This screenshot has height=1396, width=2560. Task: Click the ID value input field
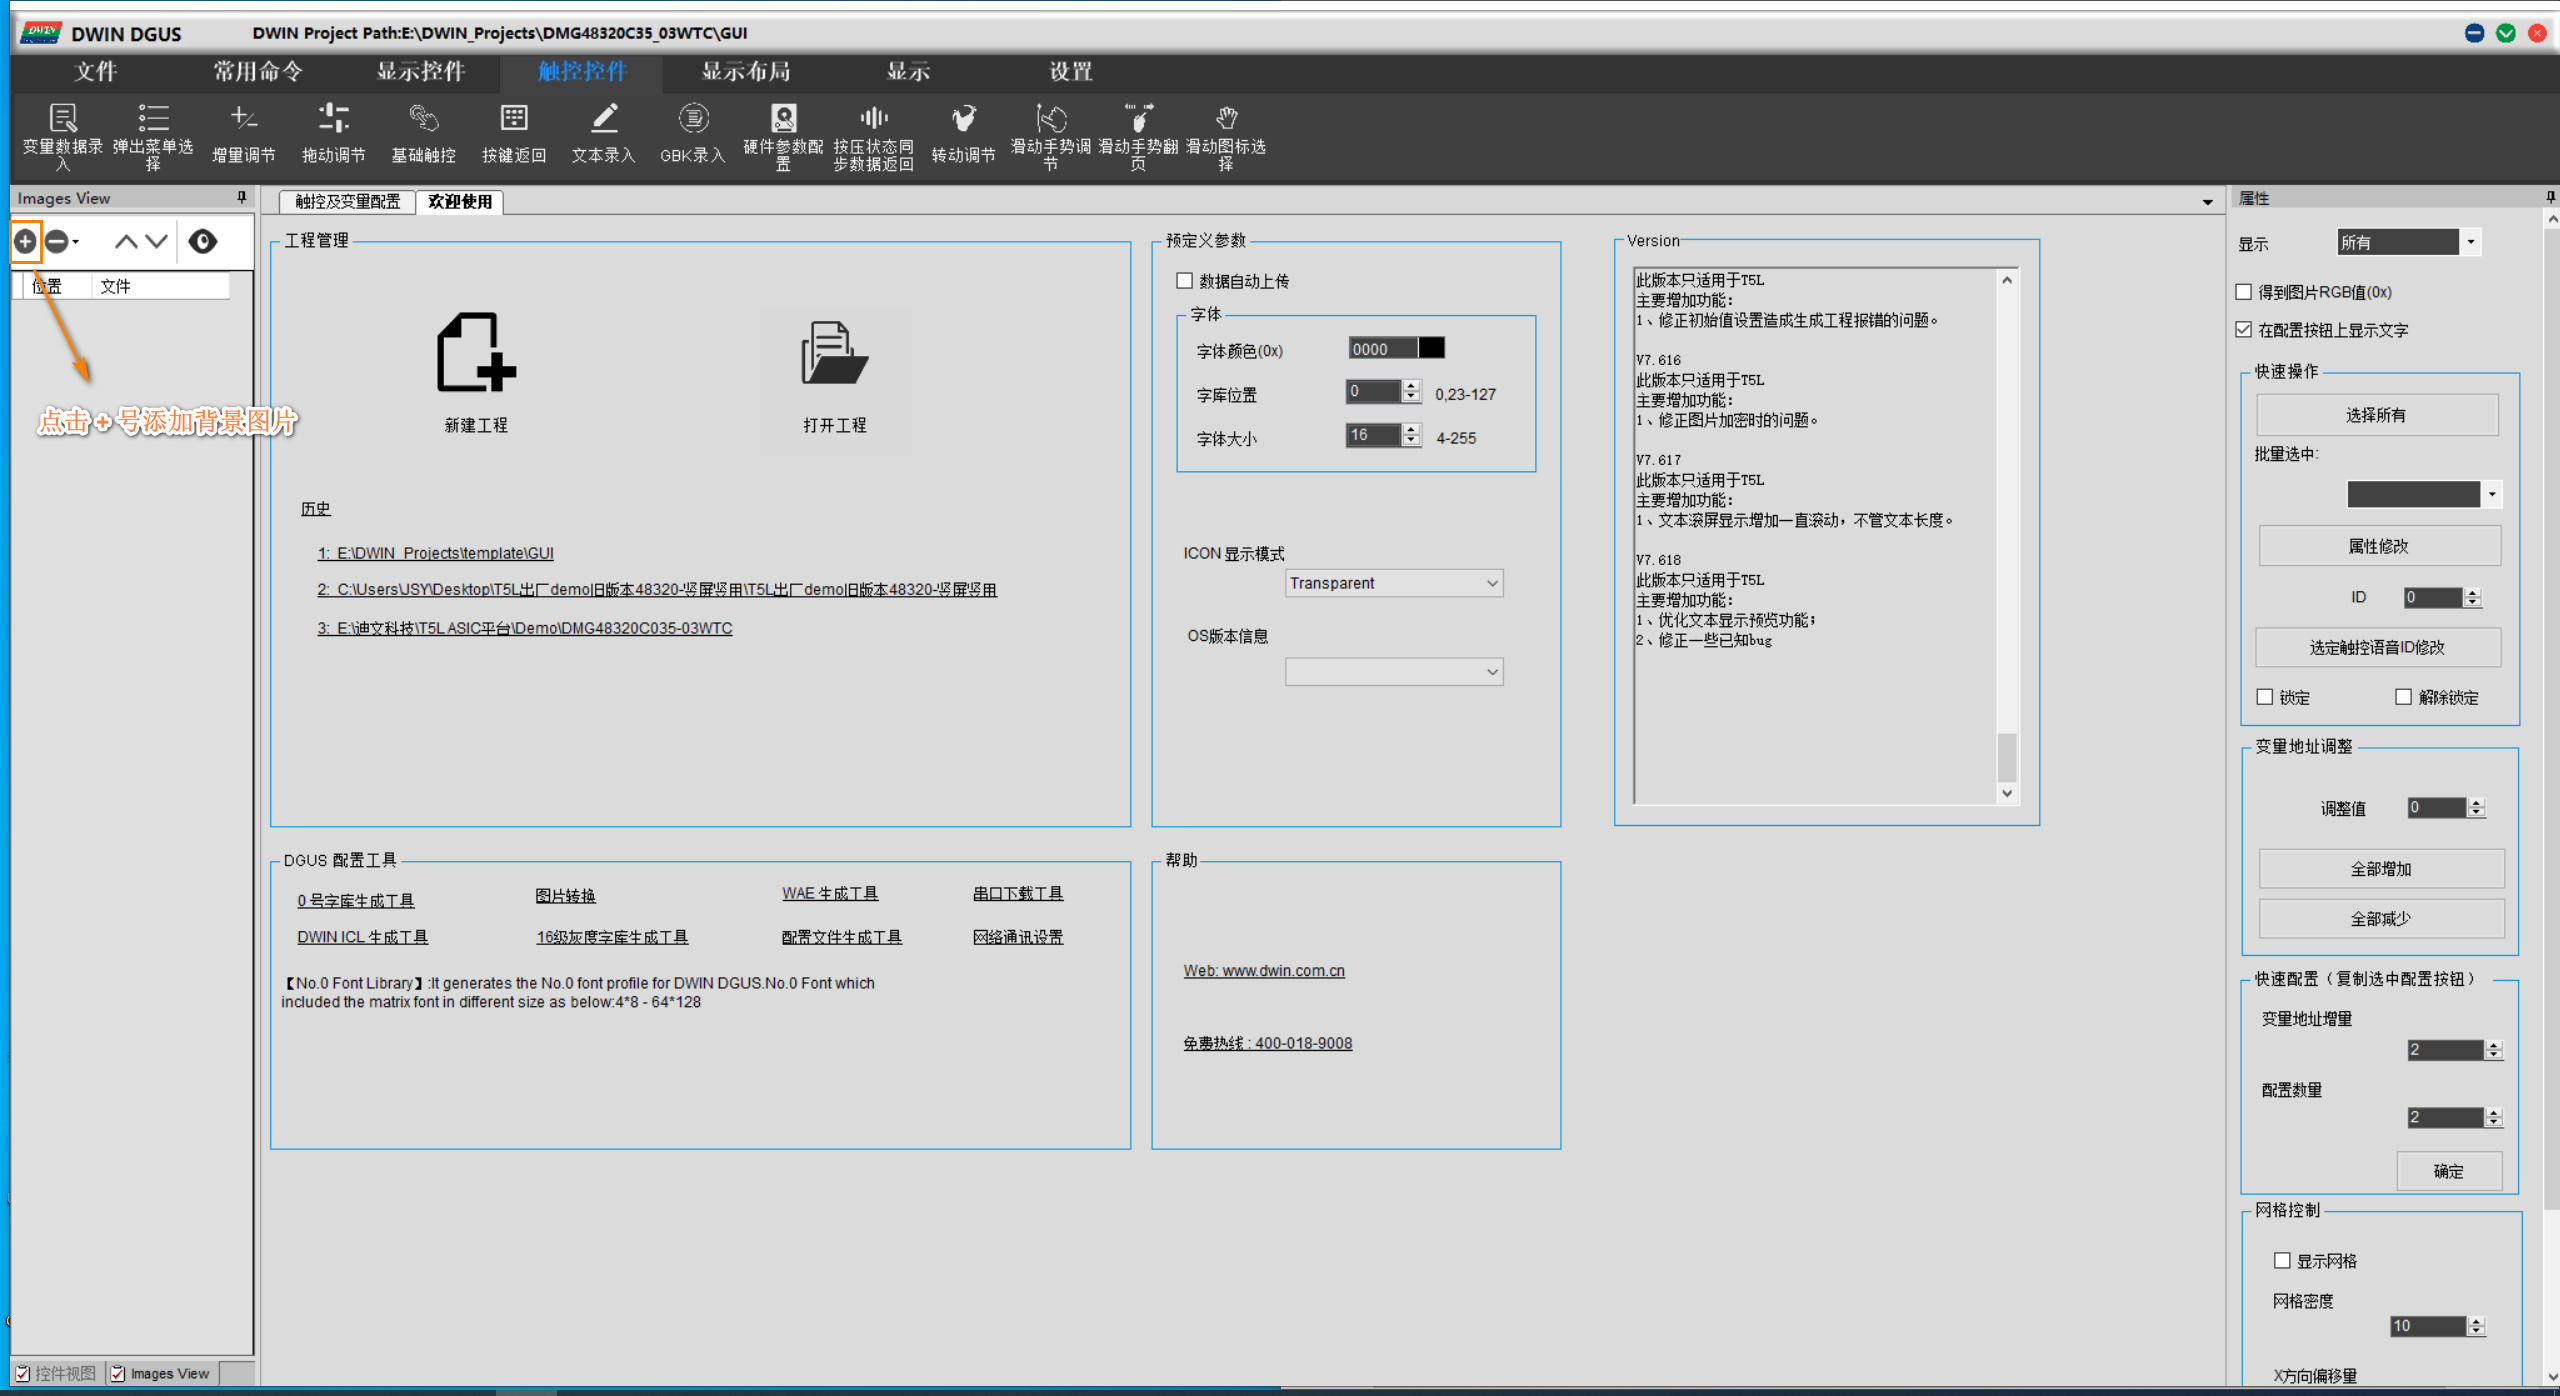2434,597
